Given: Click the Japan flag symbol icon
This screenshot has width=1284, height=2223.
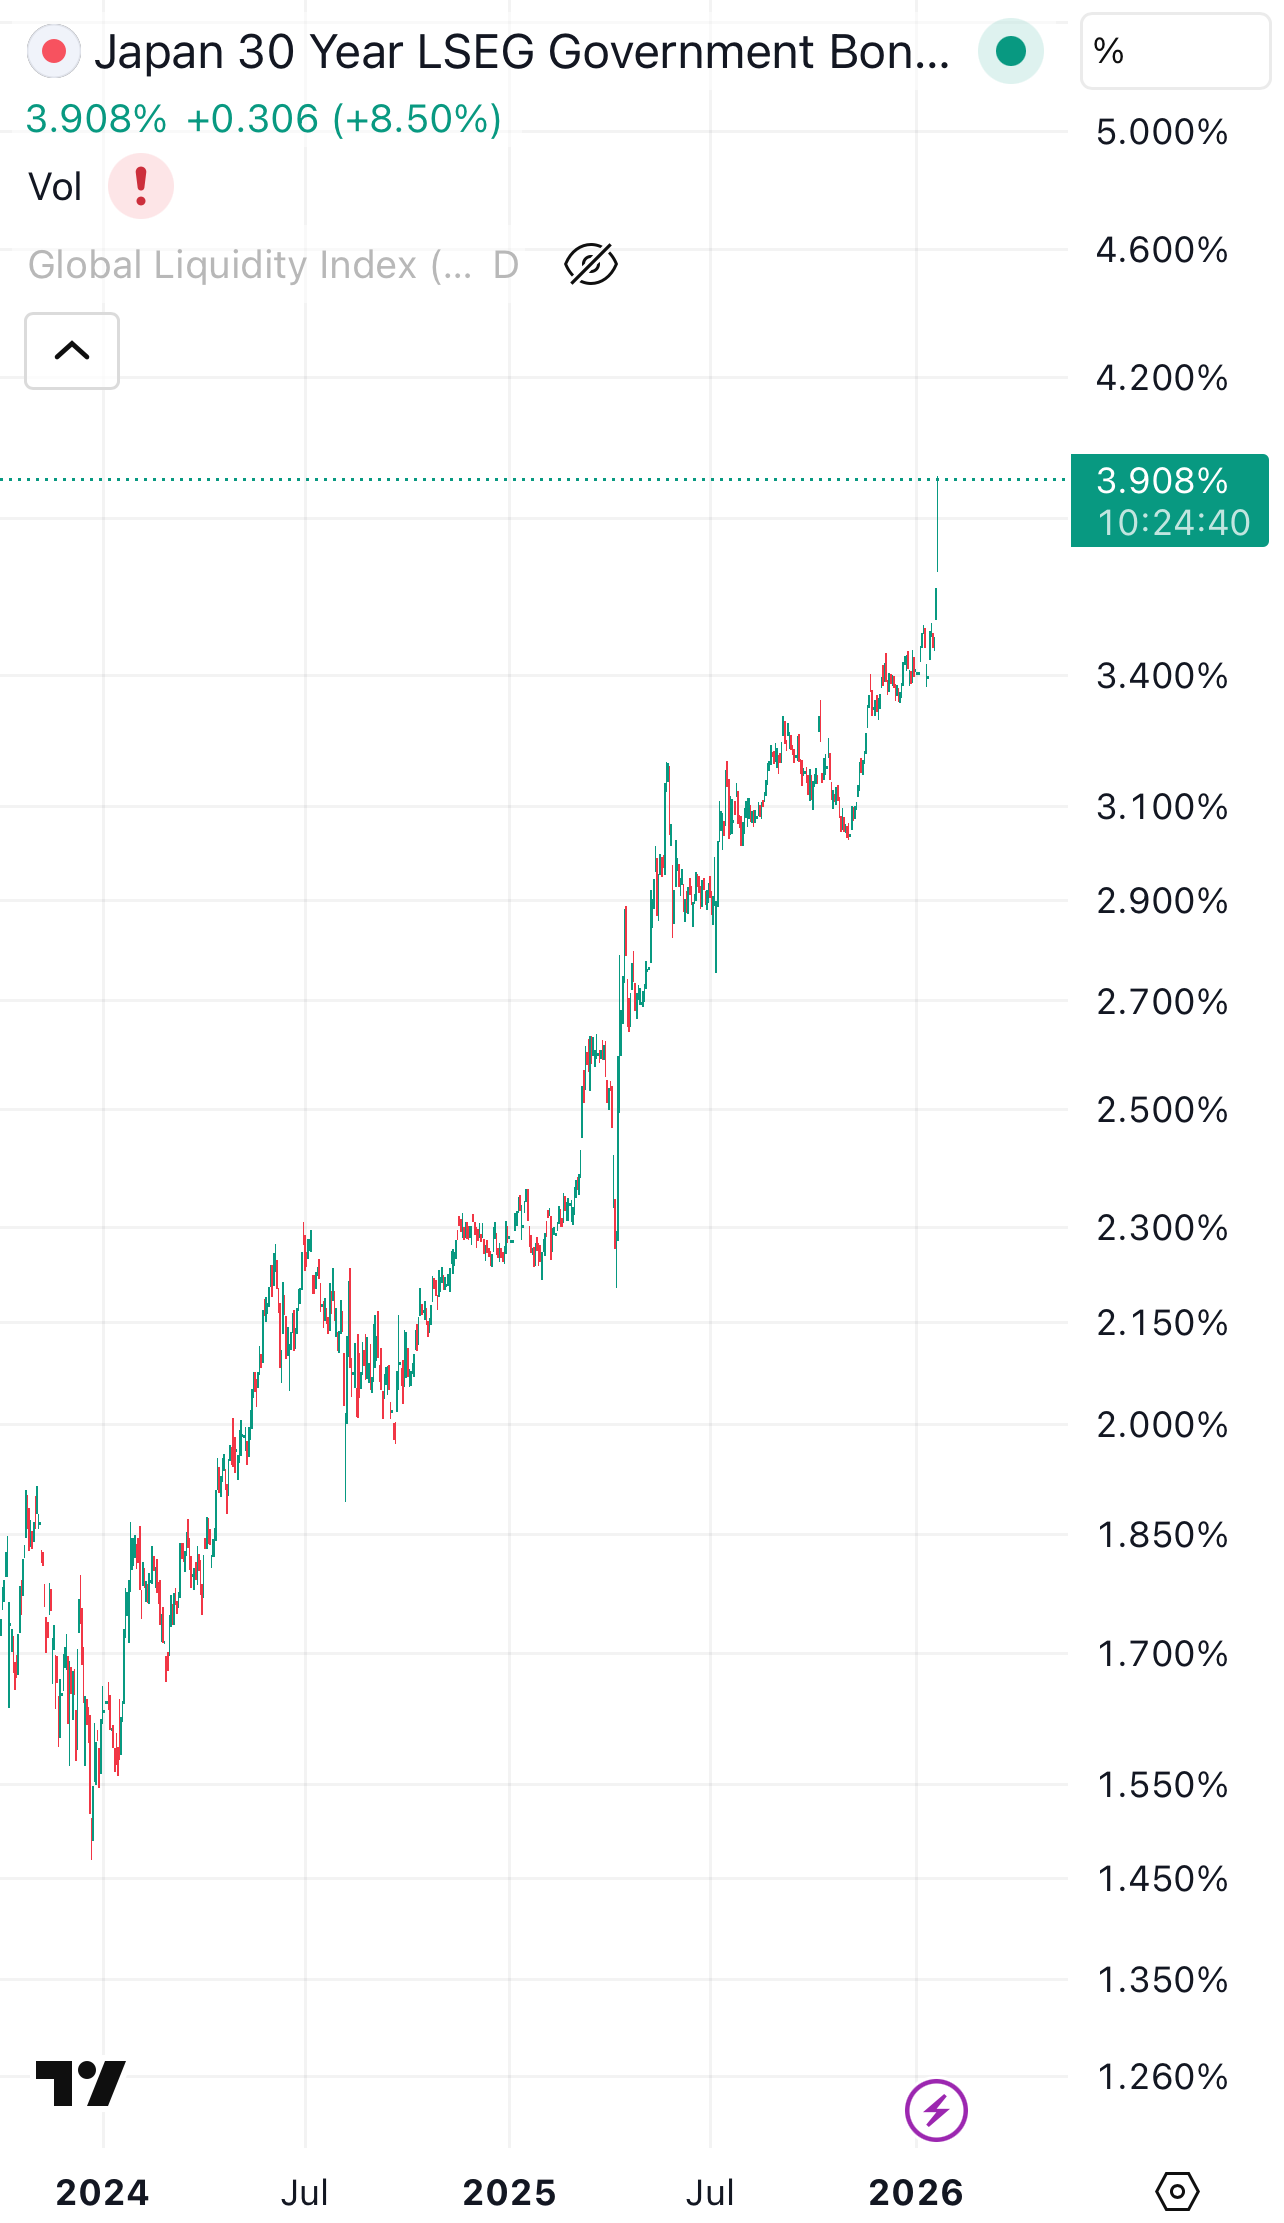Looking at the screenshot, I should [53, 52].
